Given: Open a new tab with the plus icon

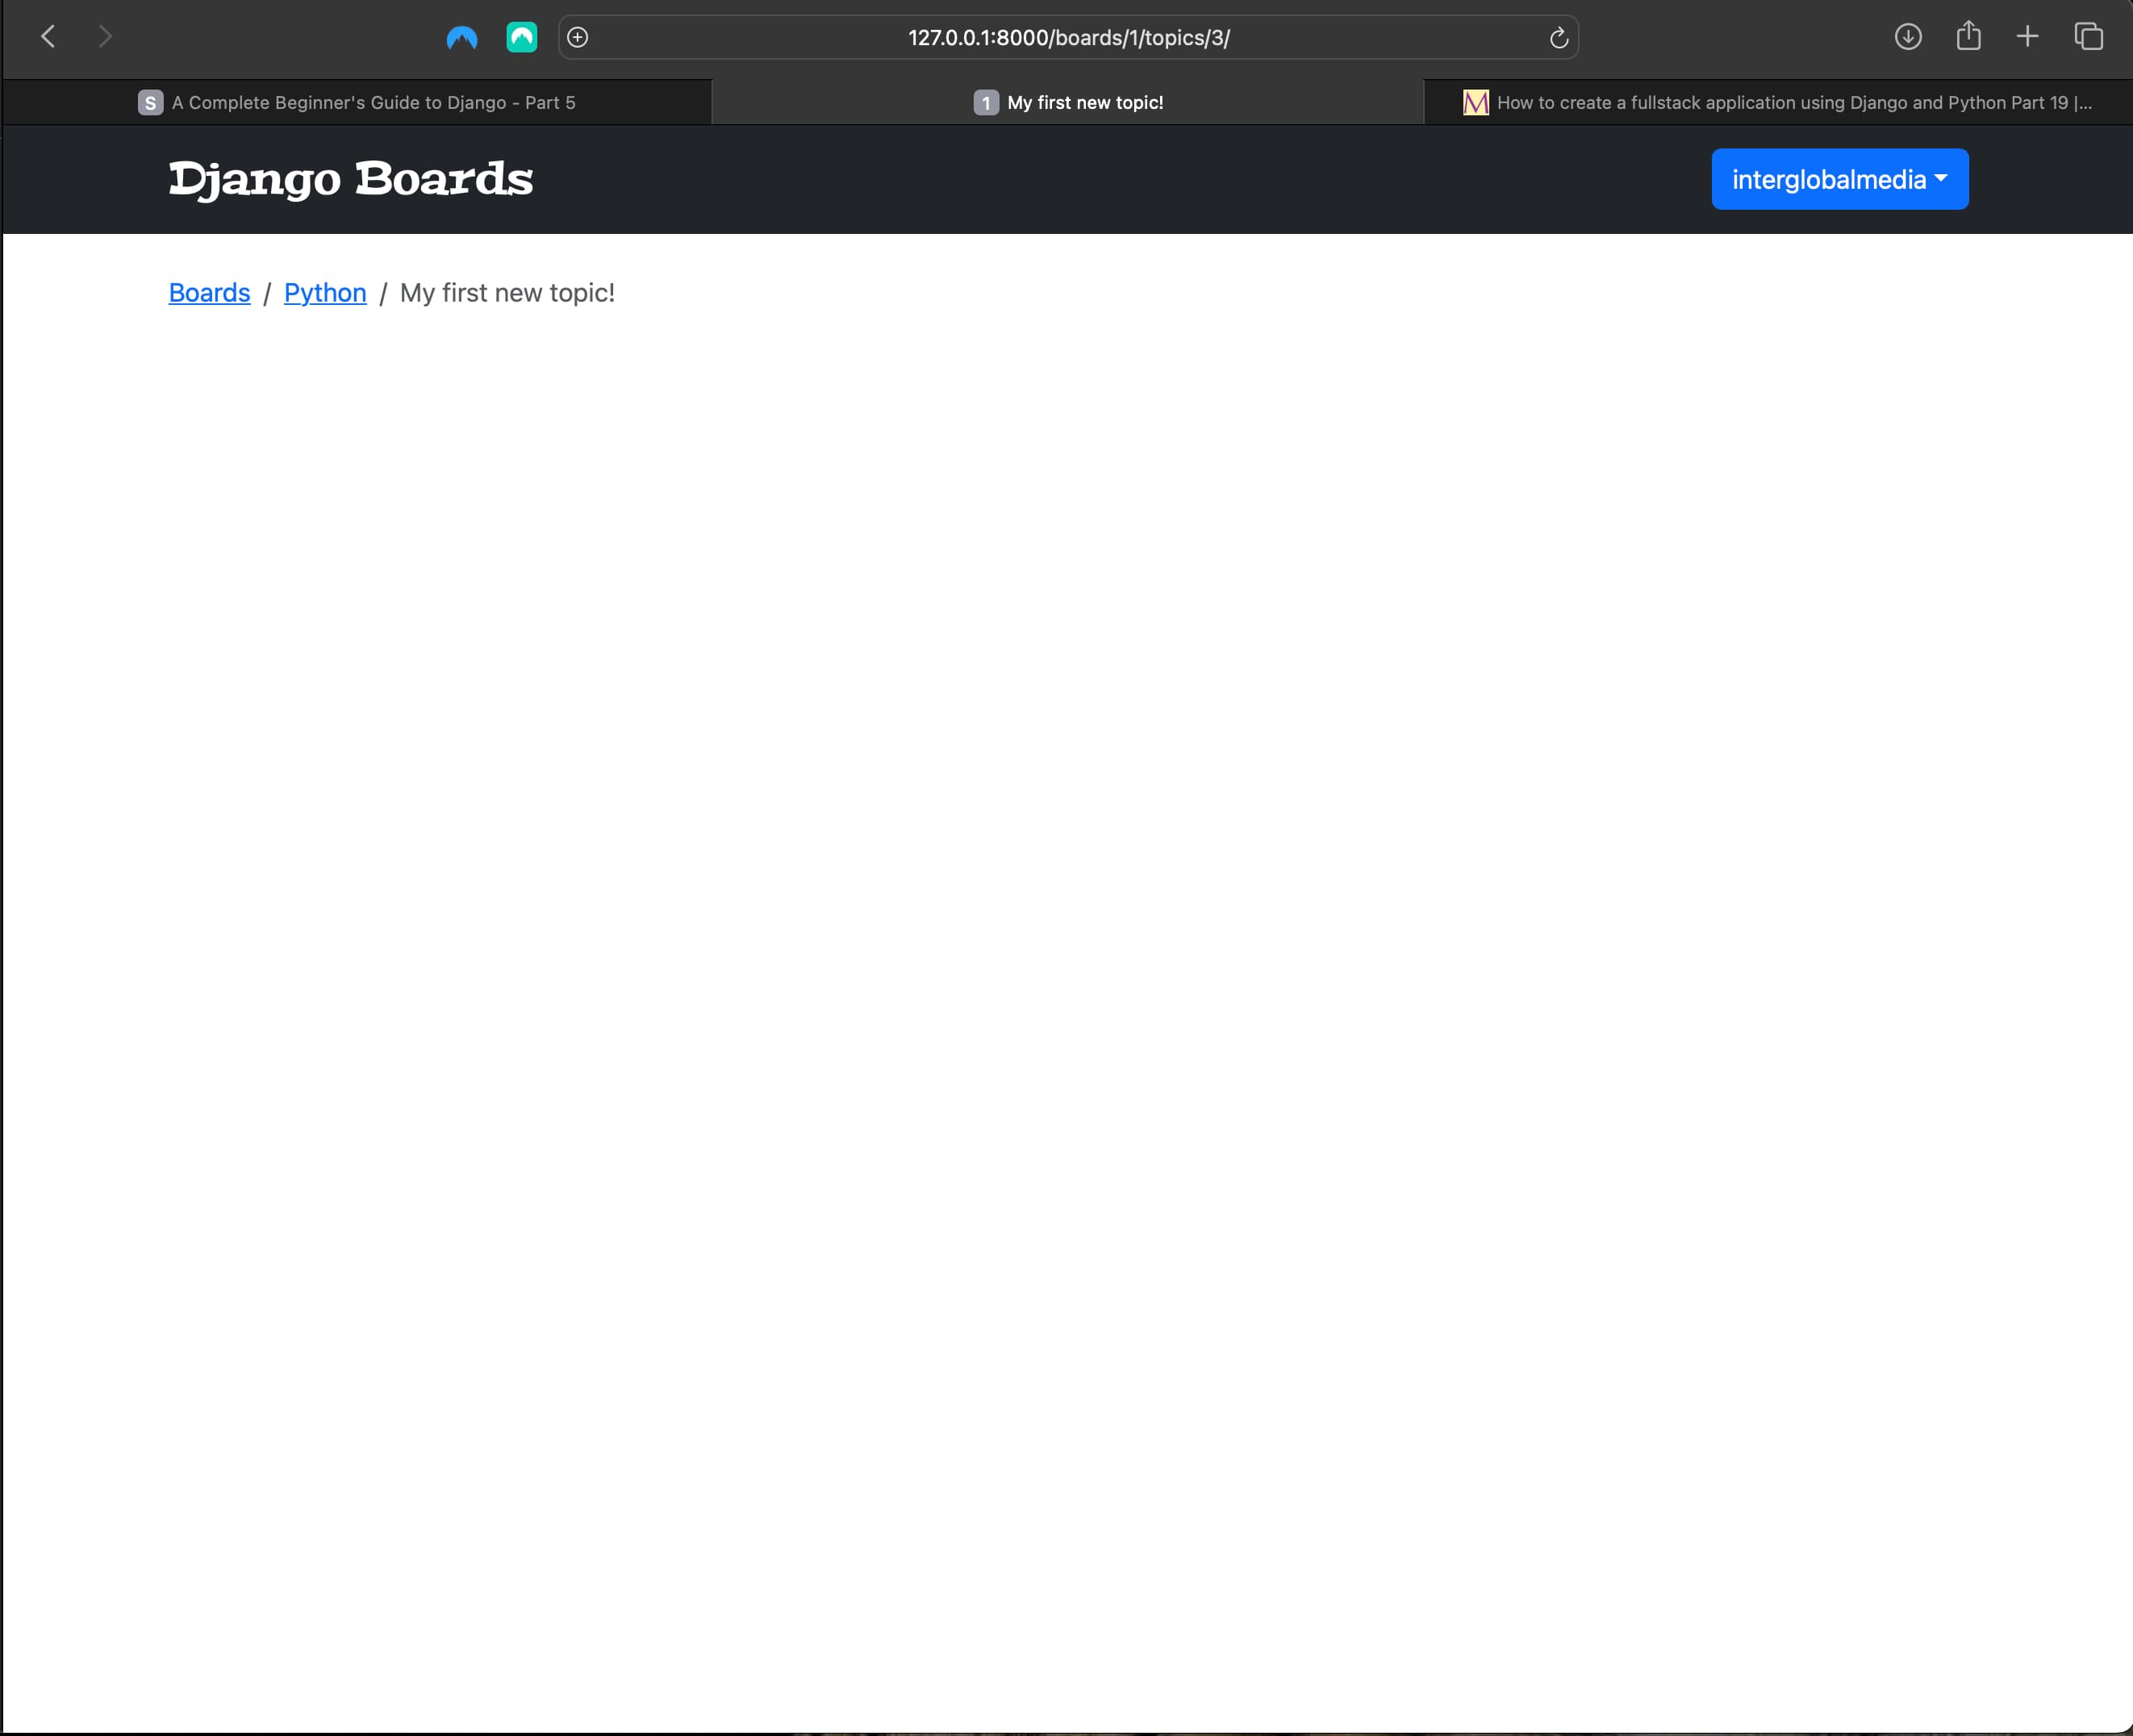Looking at the screenshot, I should [2027, 37].
